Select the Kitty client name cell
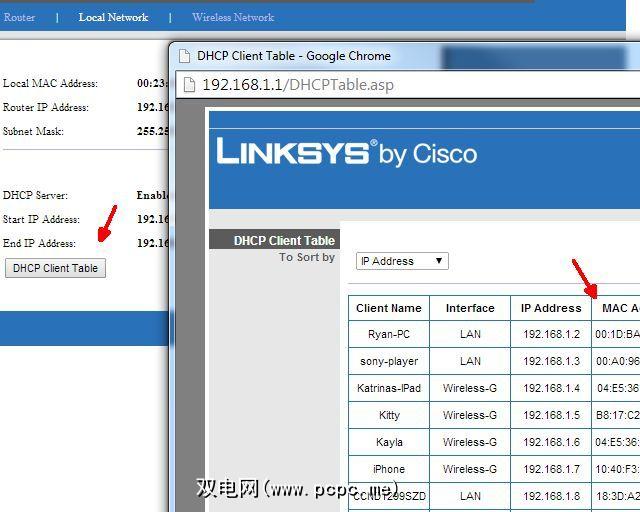This screenshot has width=640, height=512. (389, 415)
